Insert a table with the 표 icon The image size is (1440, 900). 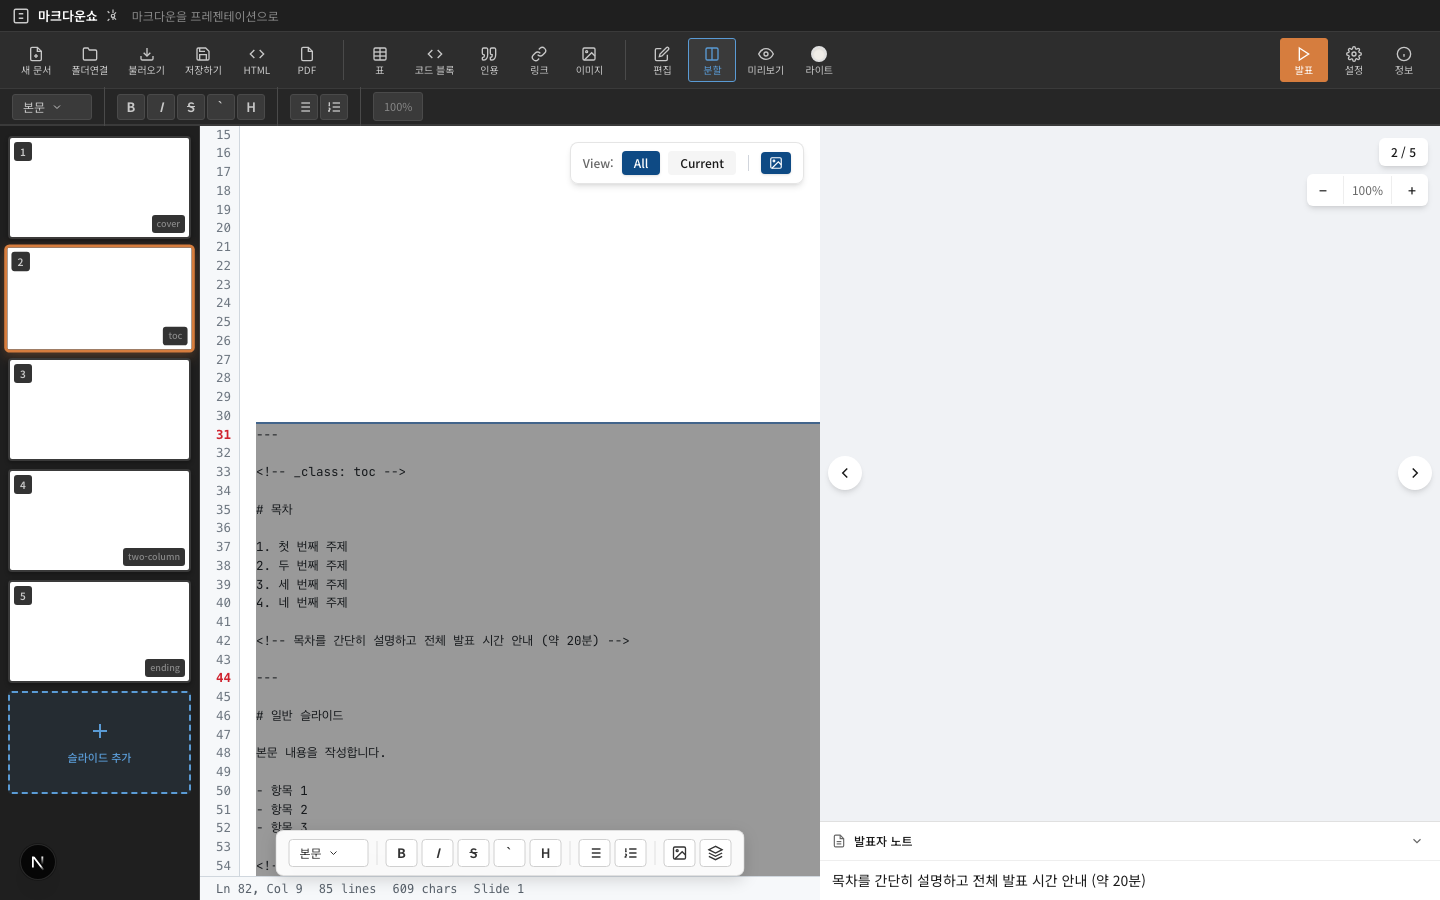380,60
